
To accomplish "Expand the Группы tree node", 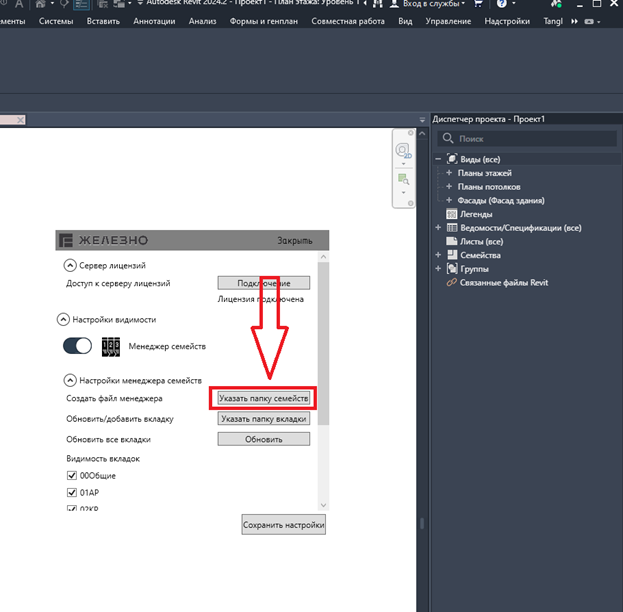I will point(438,269).
